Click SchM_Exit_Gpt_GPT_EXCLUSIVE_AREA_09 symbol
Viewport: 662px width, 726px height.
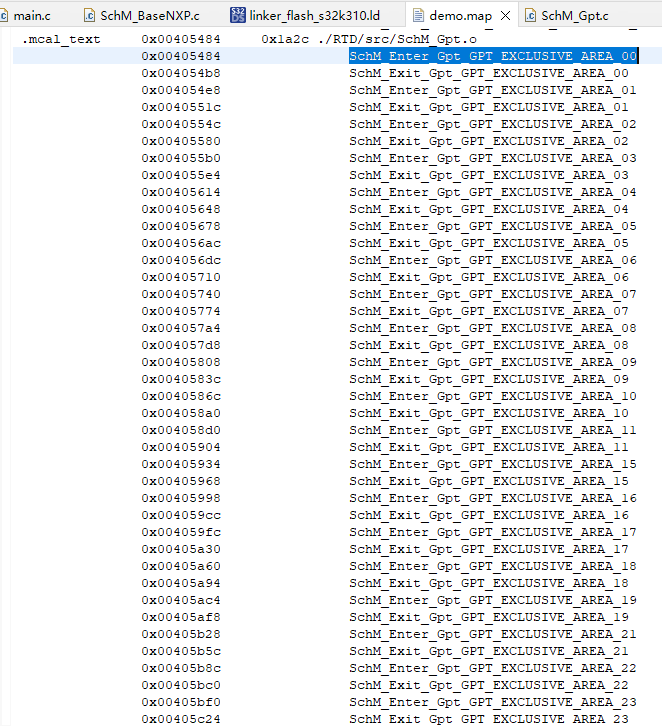click(489, 379)
